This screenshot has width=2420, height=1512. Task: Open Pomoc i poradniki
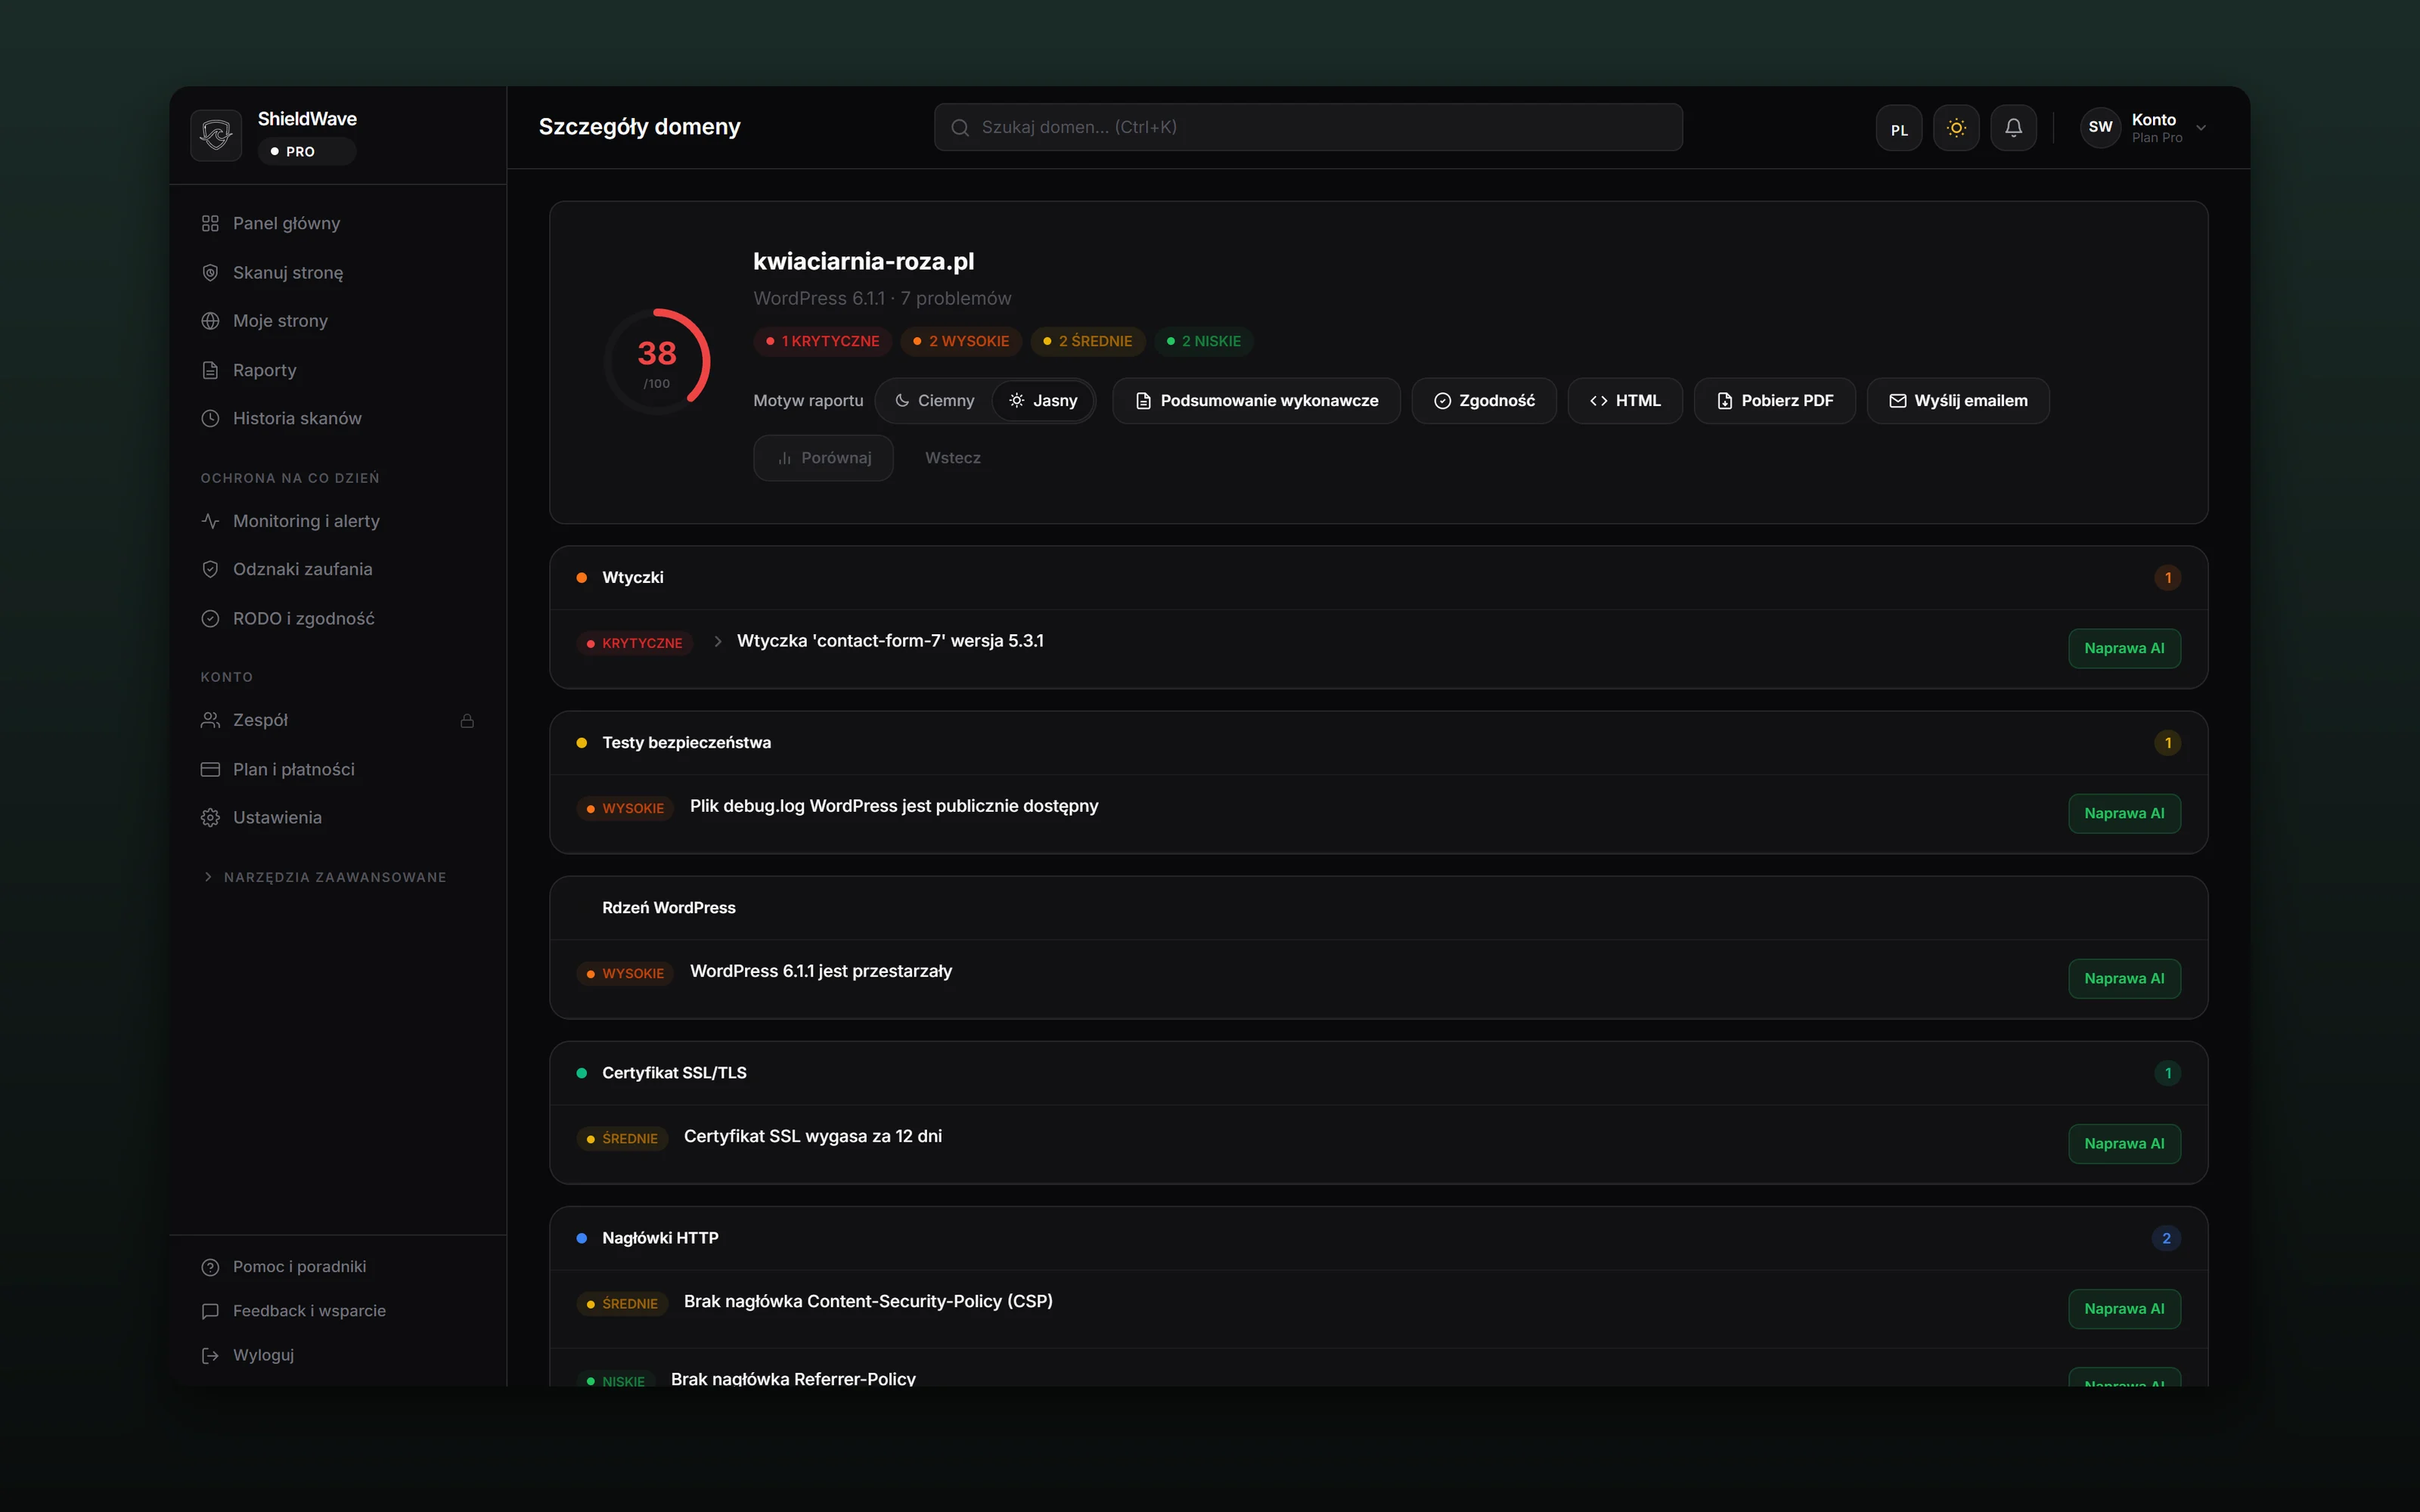[338, 1267]
